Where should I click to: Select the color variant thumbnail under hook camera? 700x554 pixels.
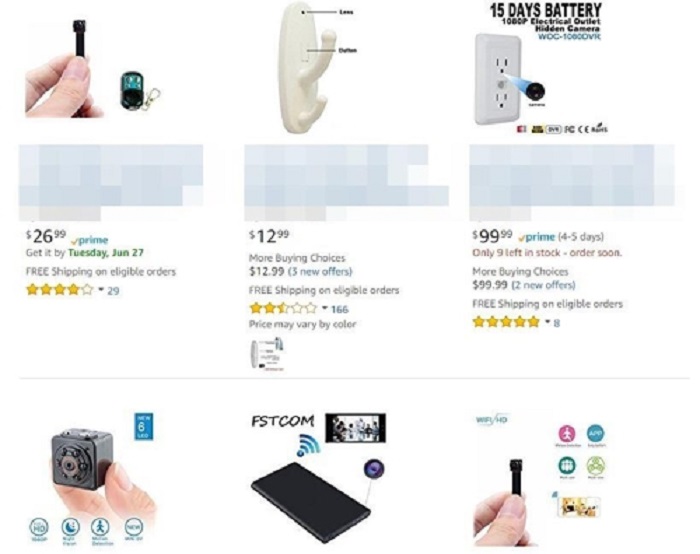267,353
